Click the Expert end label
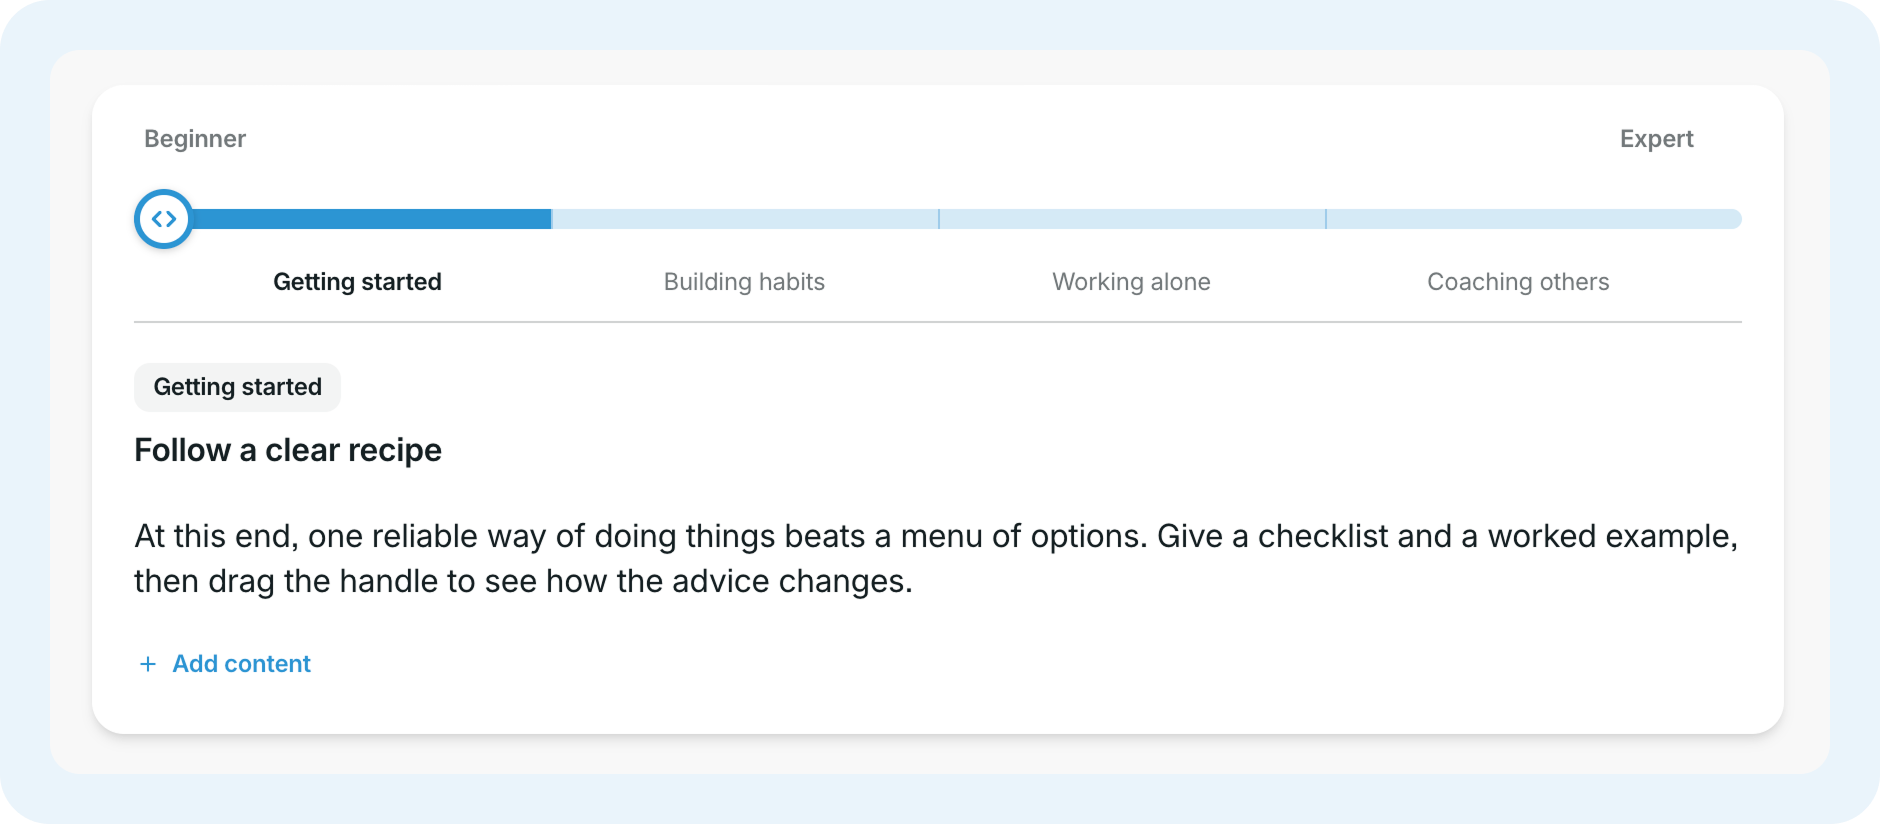 1656,139
